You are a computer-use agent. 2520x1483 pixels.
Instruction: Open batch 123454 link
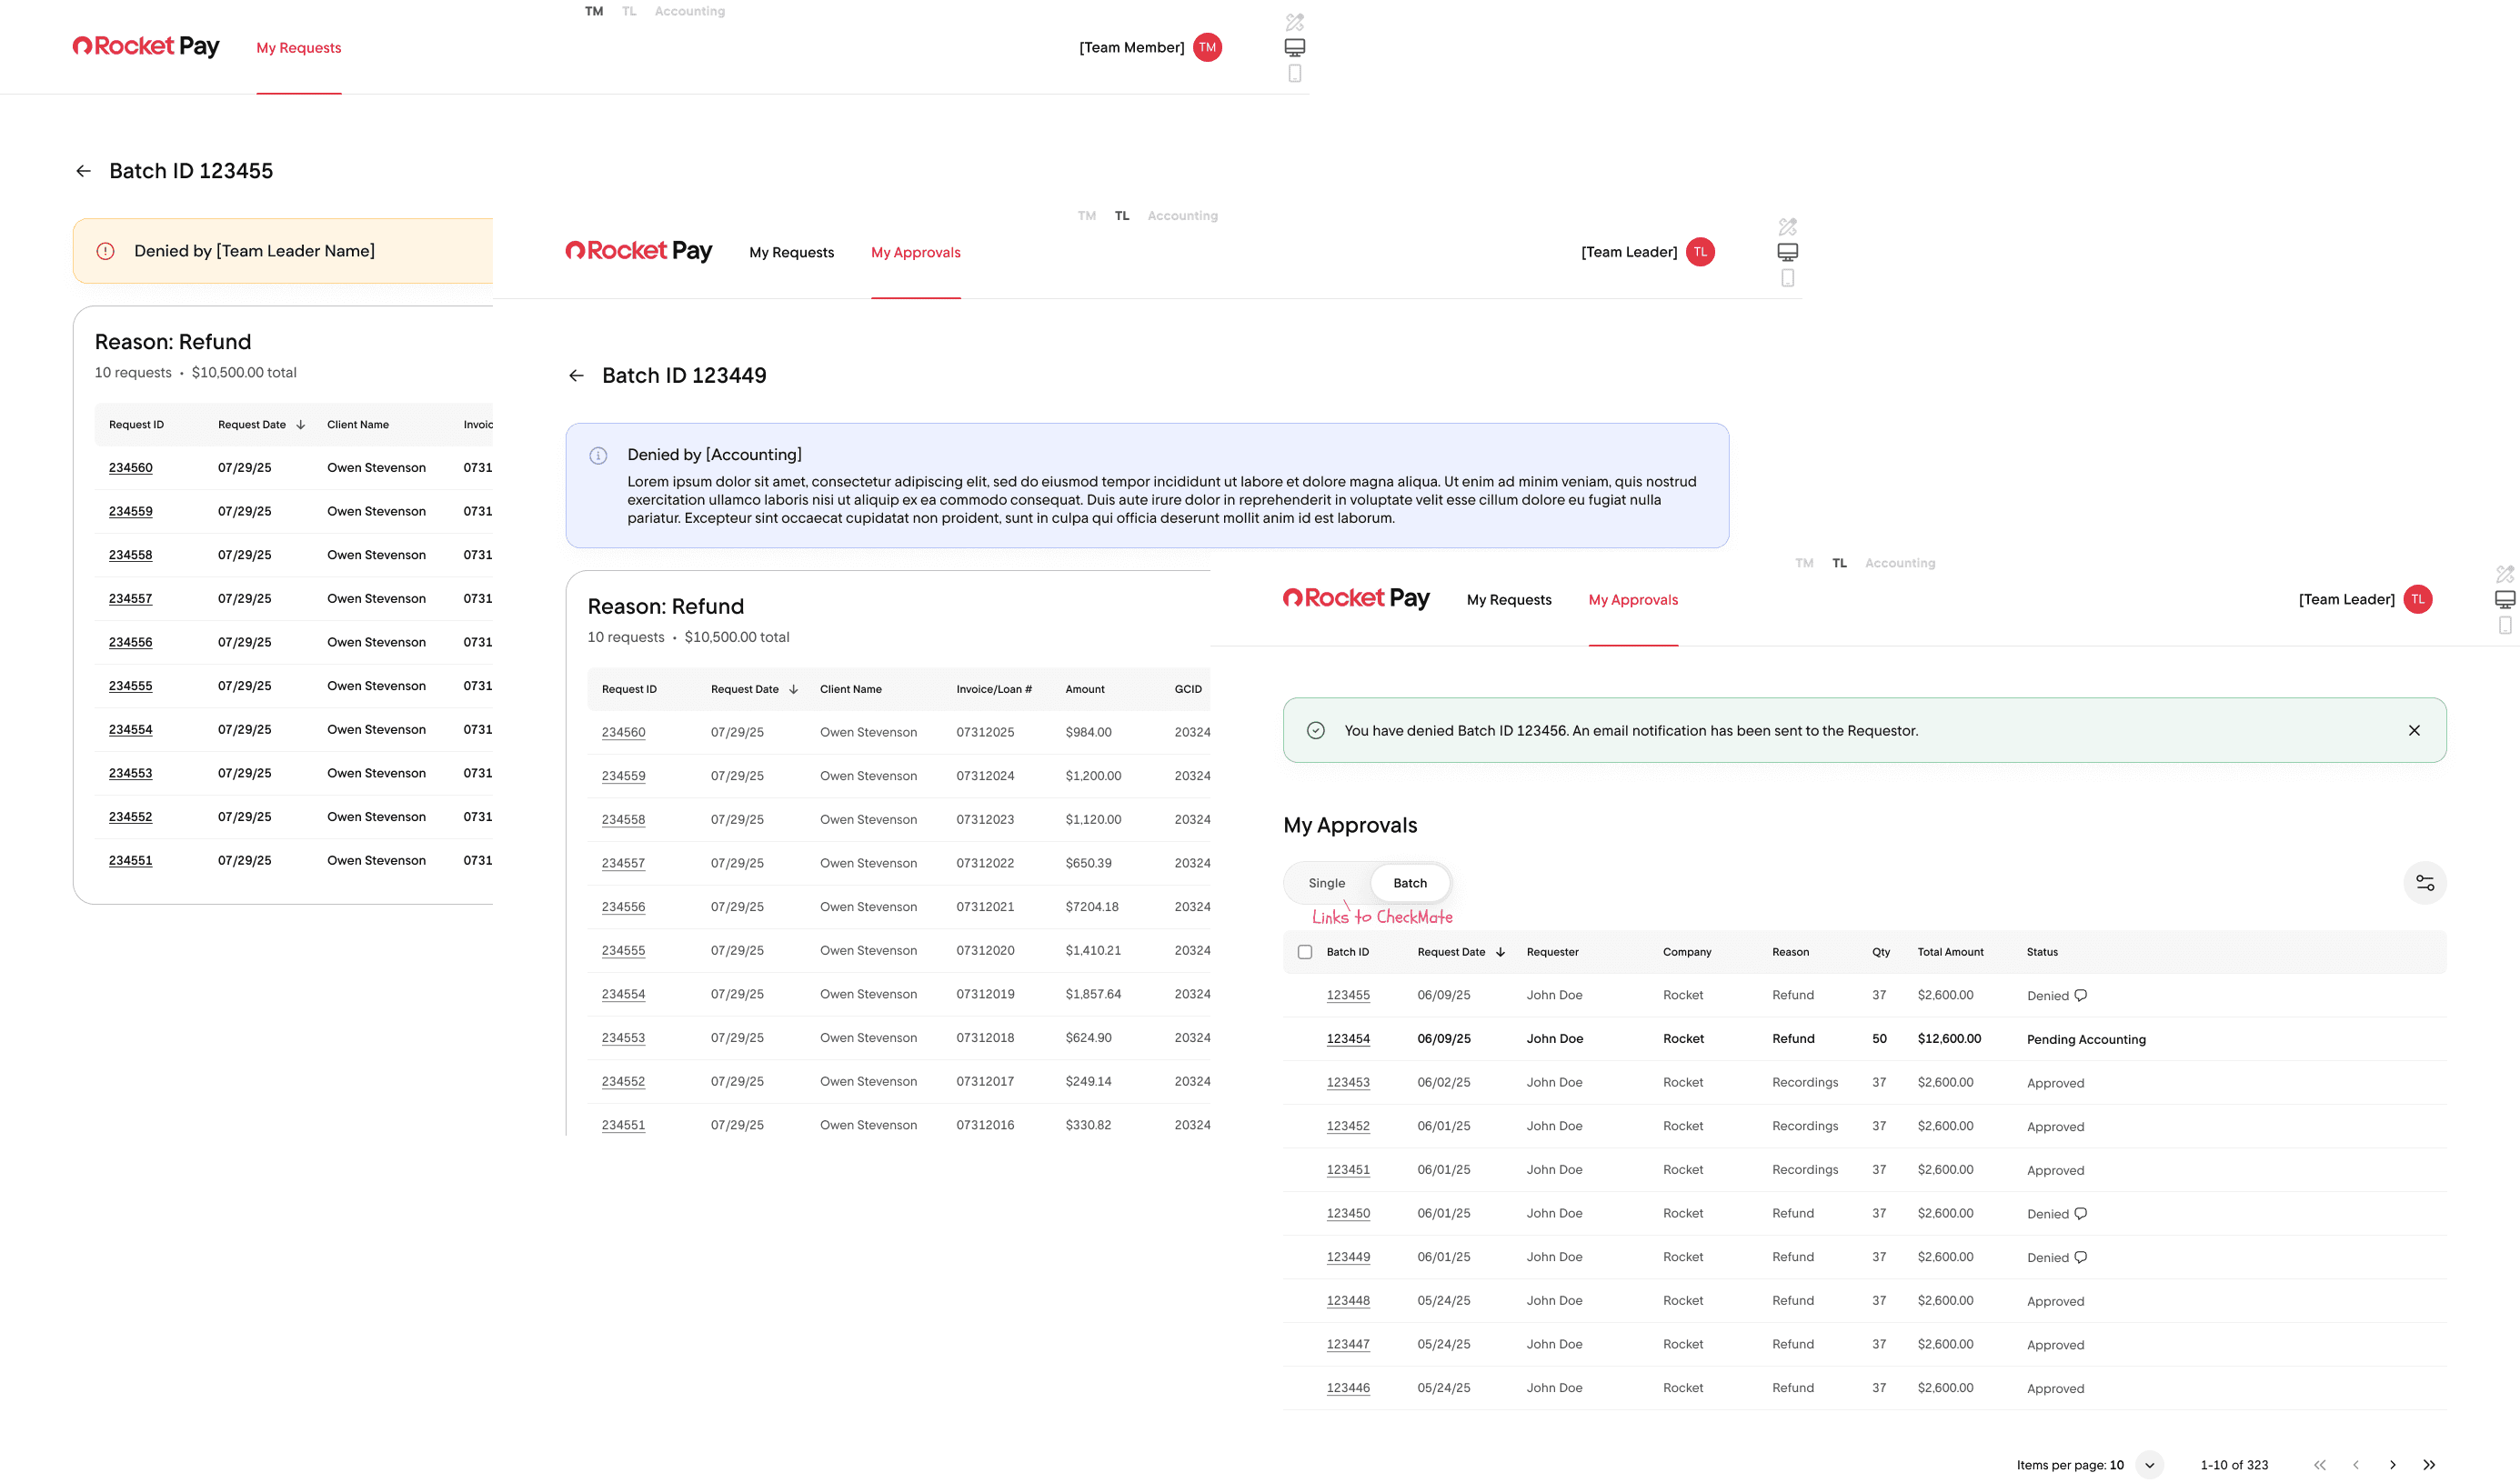point(1347,1039)
